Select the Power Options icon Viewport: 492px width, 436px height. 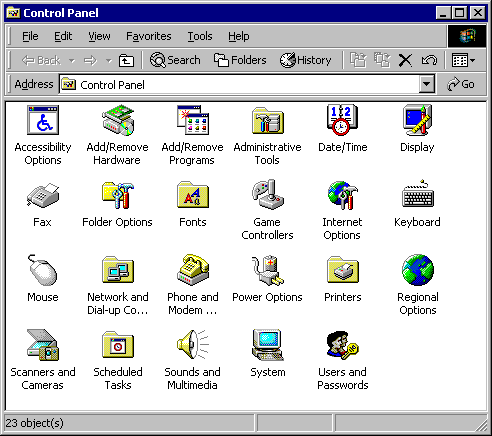268,270
